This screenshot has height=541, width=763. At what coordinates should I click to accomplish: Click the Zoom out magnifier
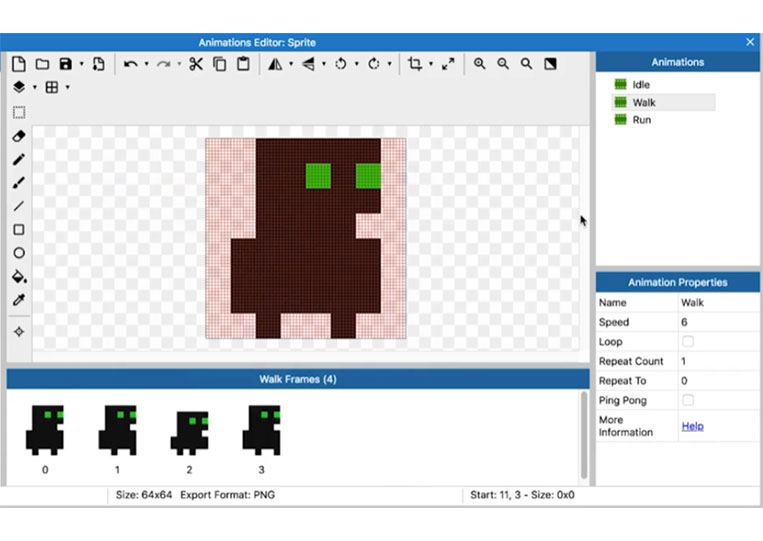click(503, 64)
